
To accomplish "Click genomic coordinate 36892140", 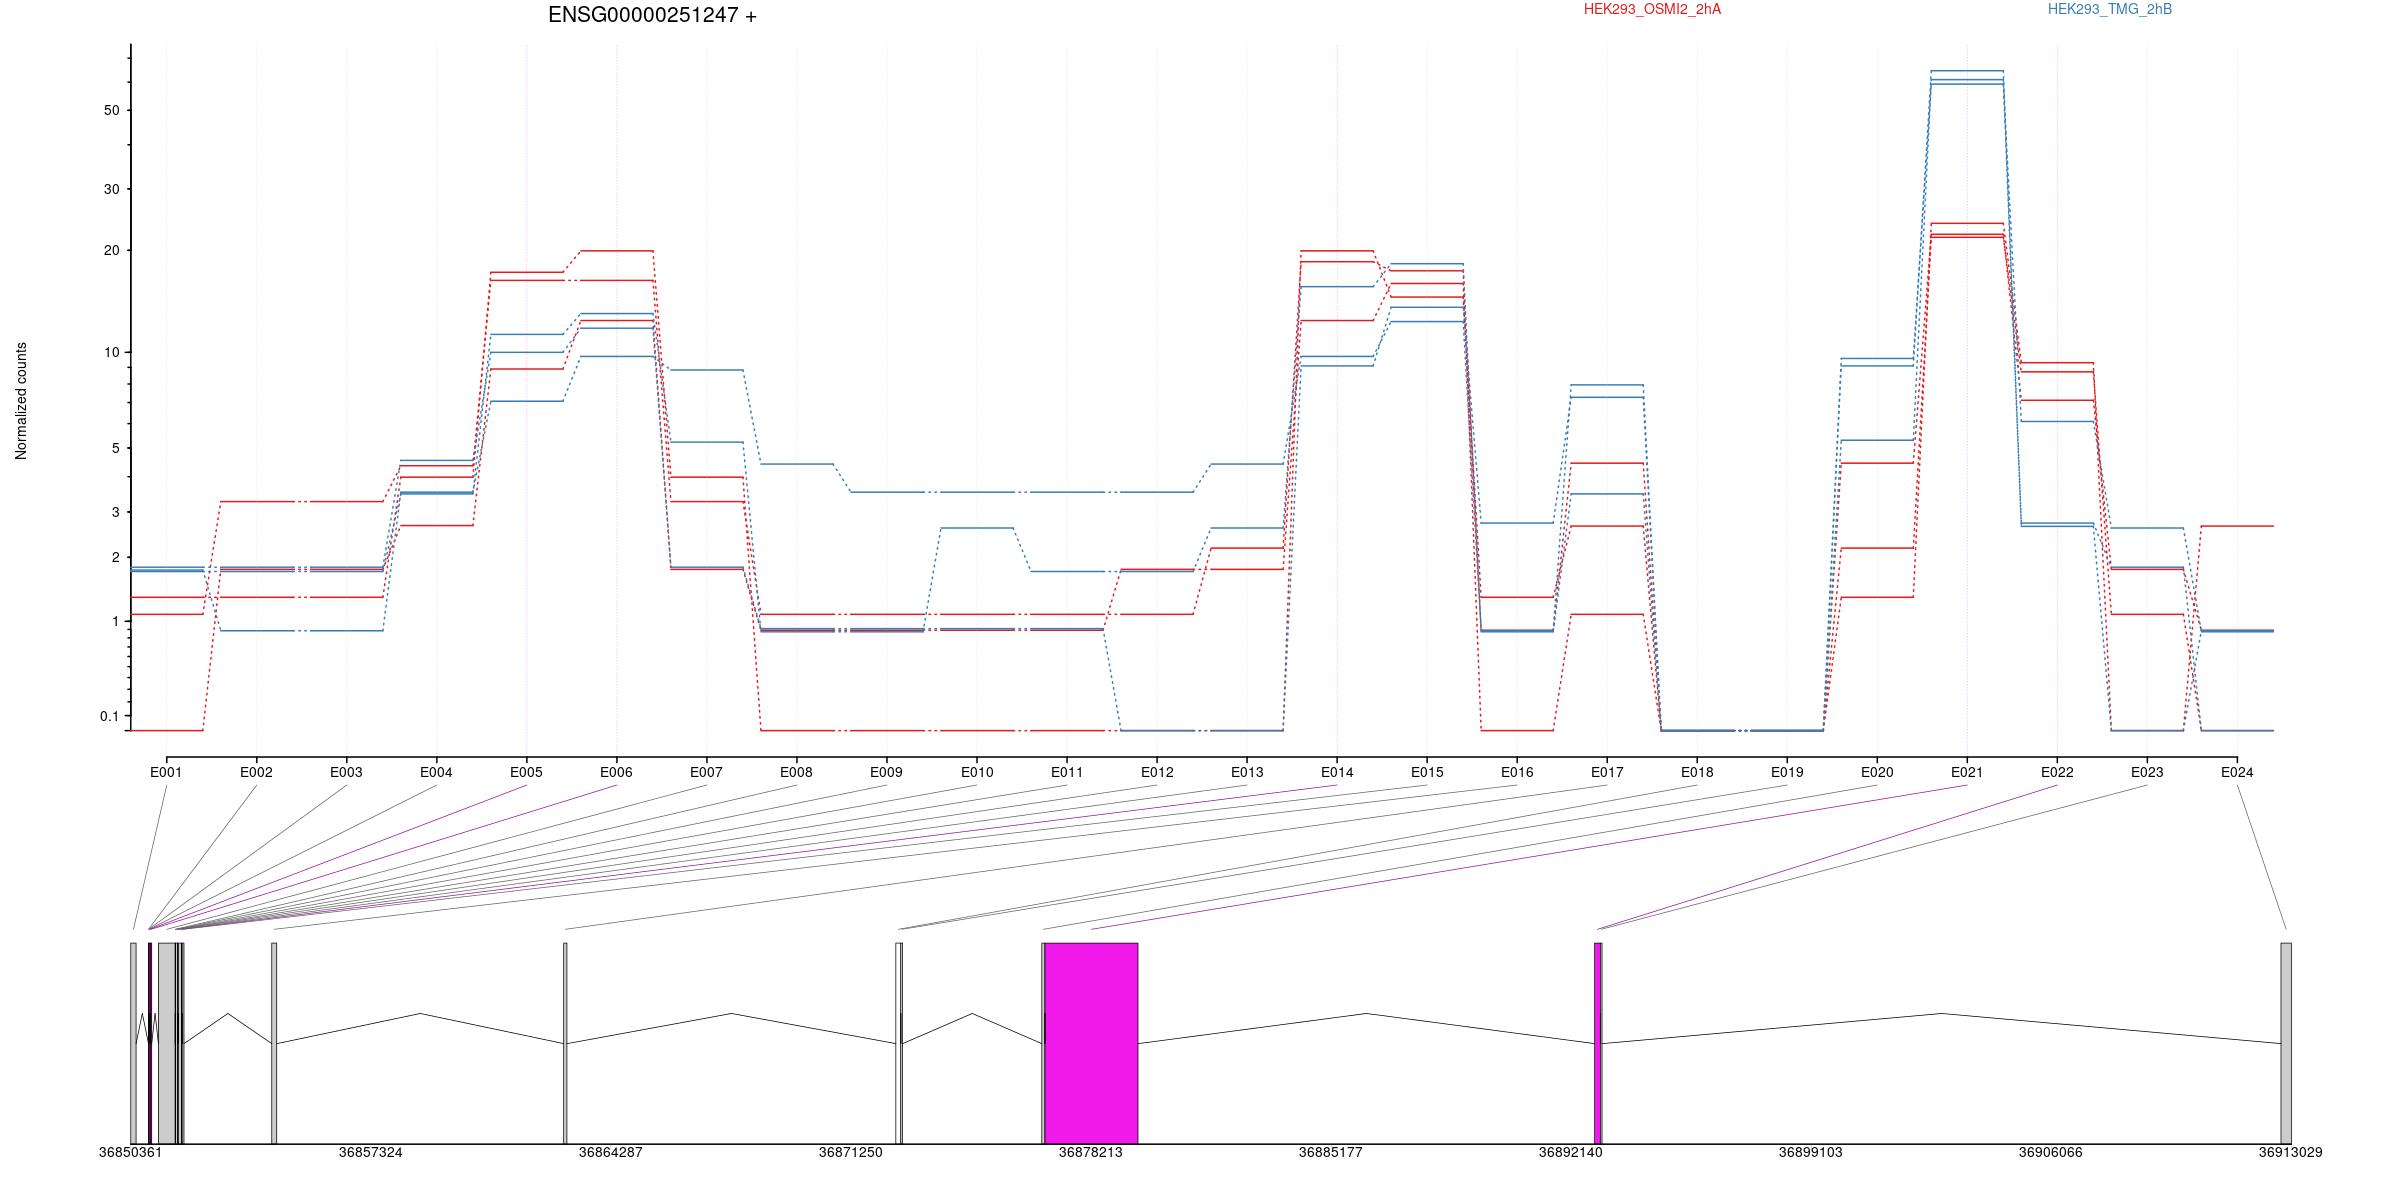I will (1570, 1152).
